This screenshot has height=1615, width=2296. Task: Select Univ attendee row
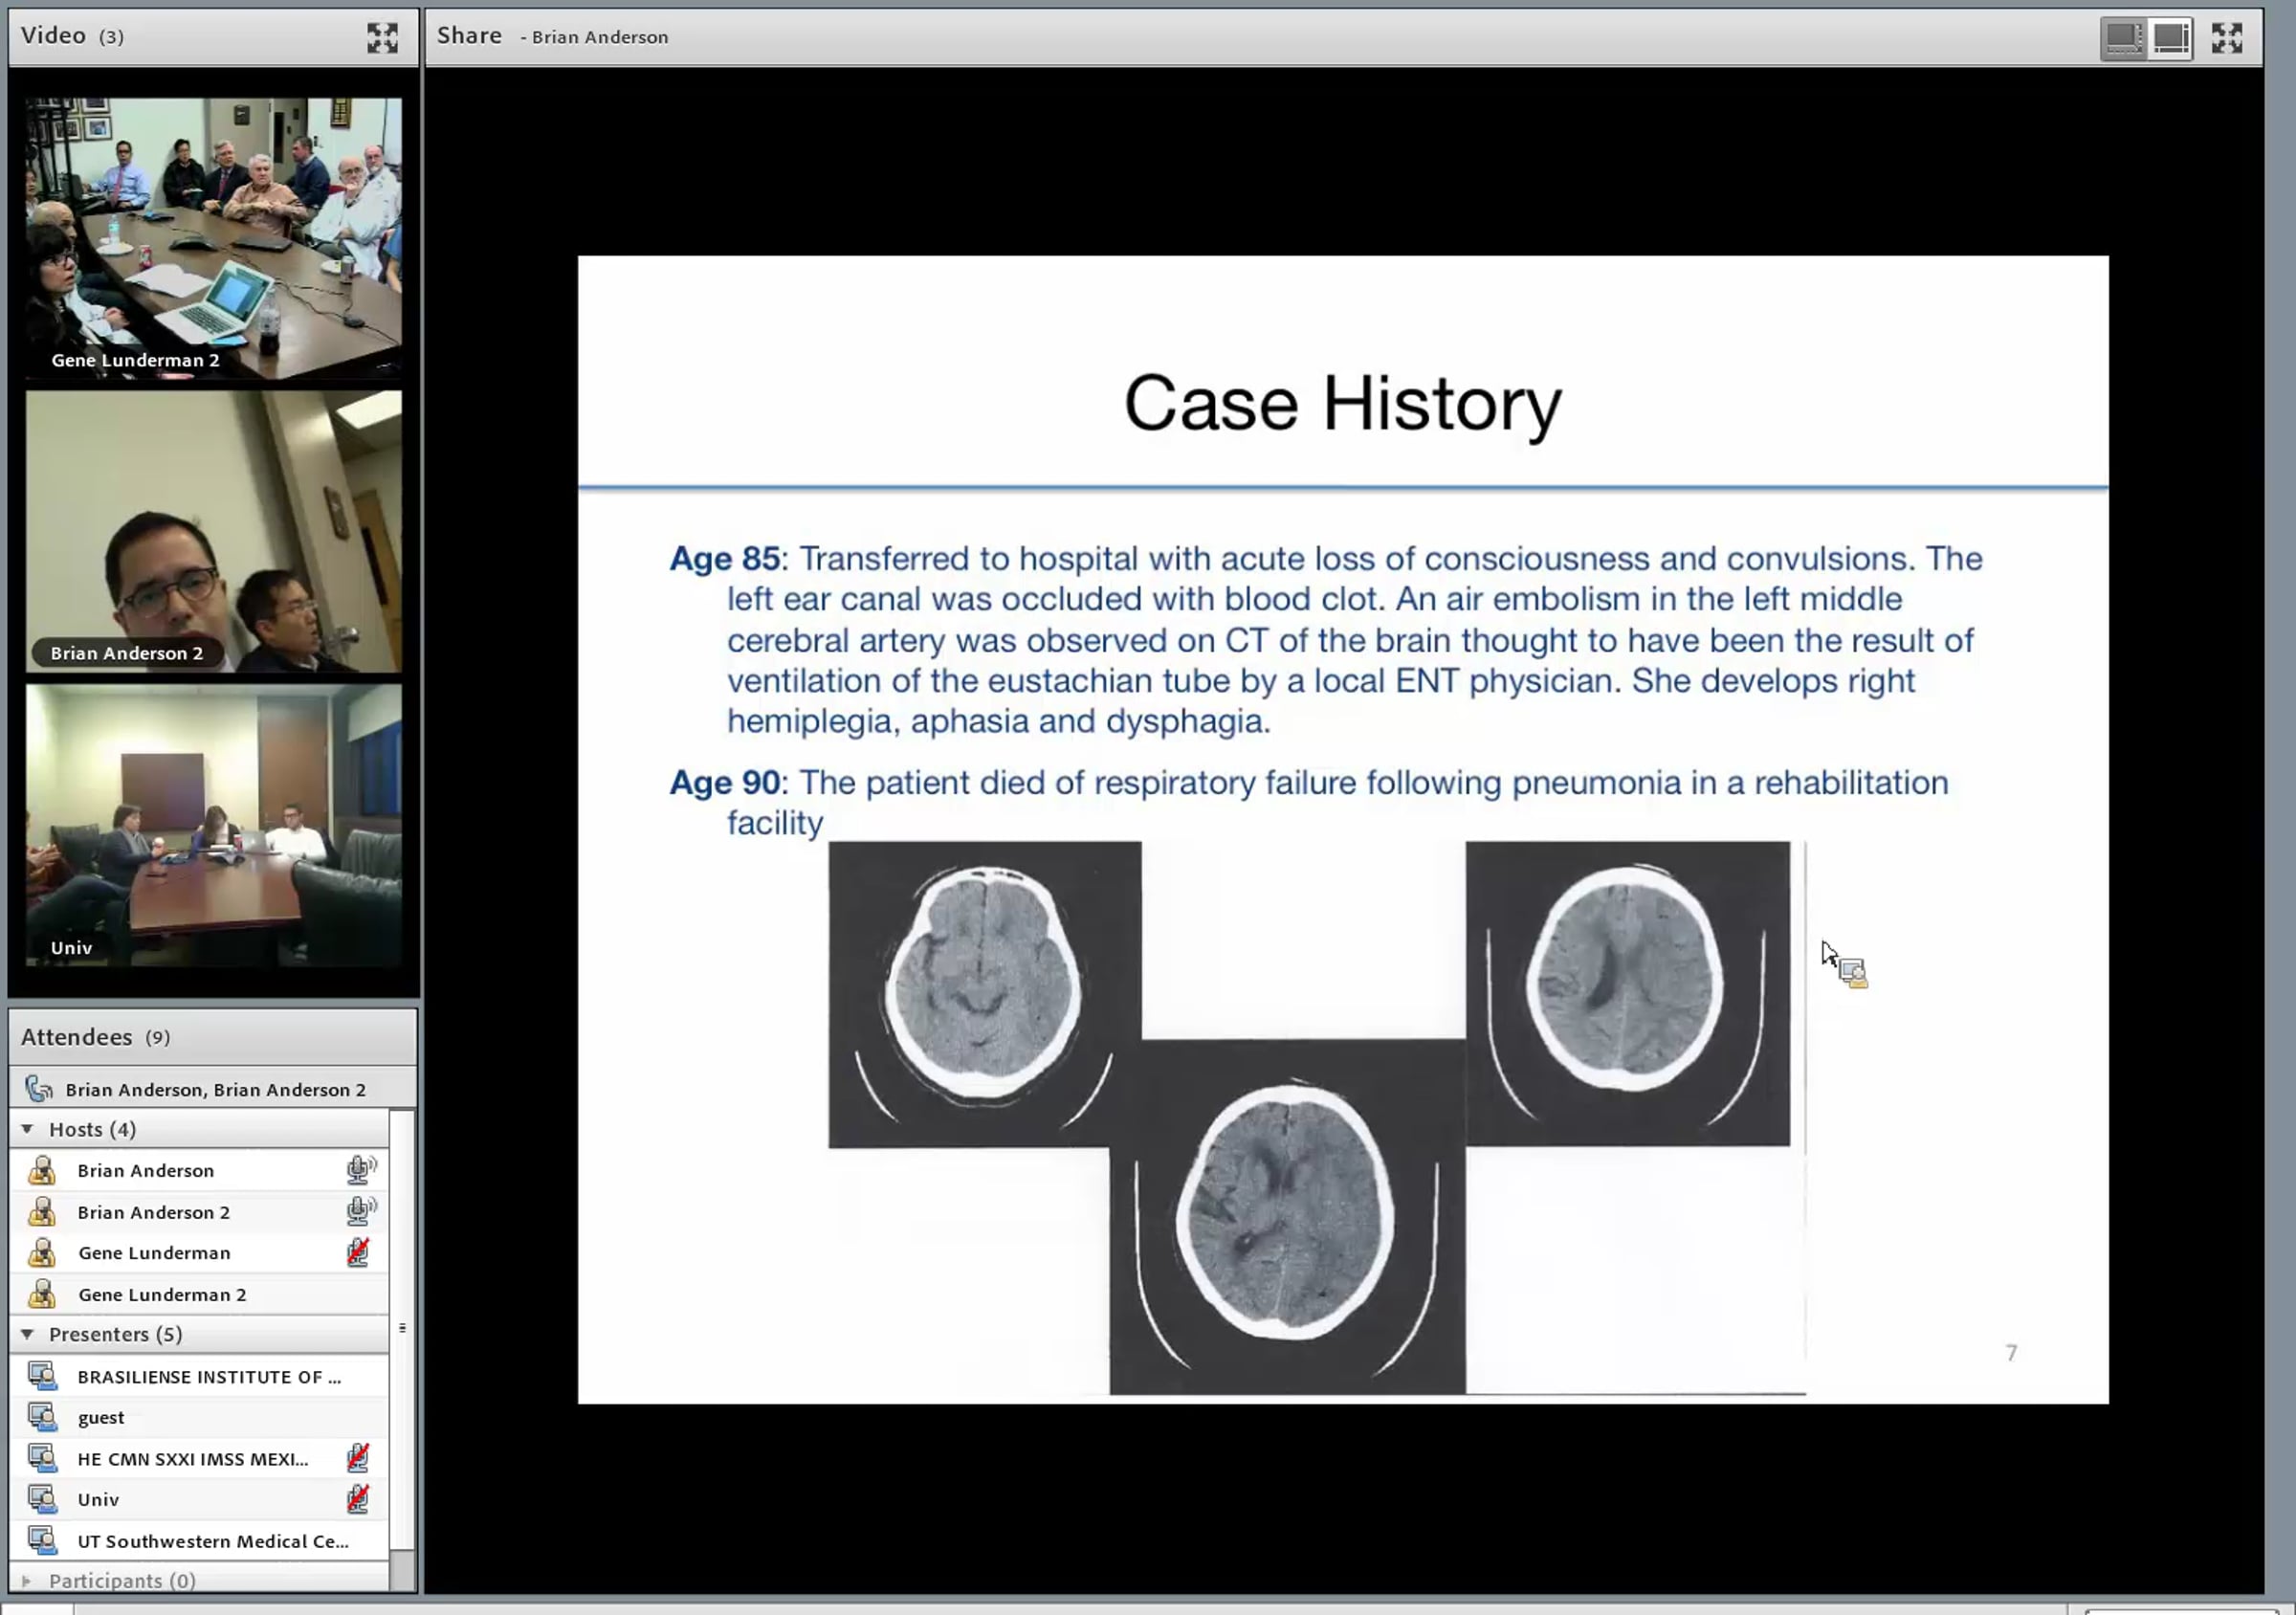click(x=199, y=1499)
